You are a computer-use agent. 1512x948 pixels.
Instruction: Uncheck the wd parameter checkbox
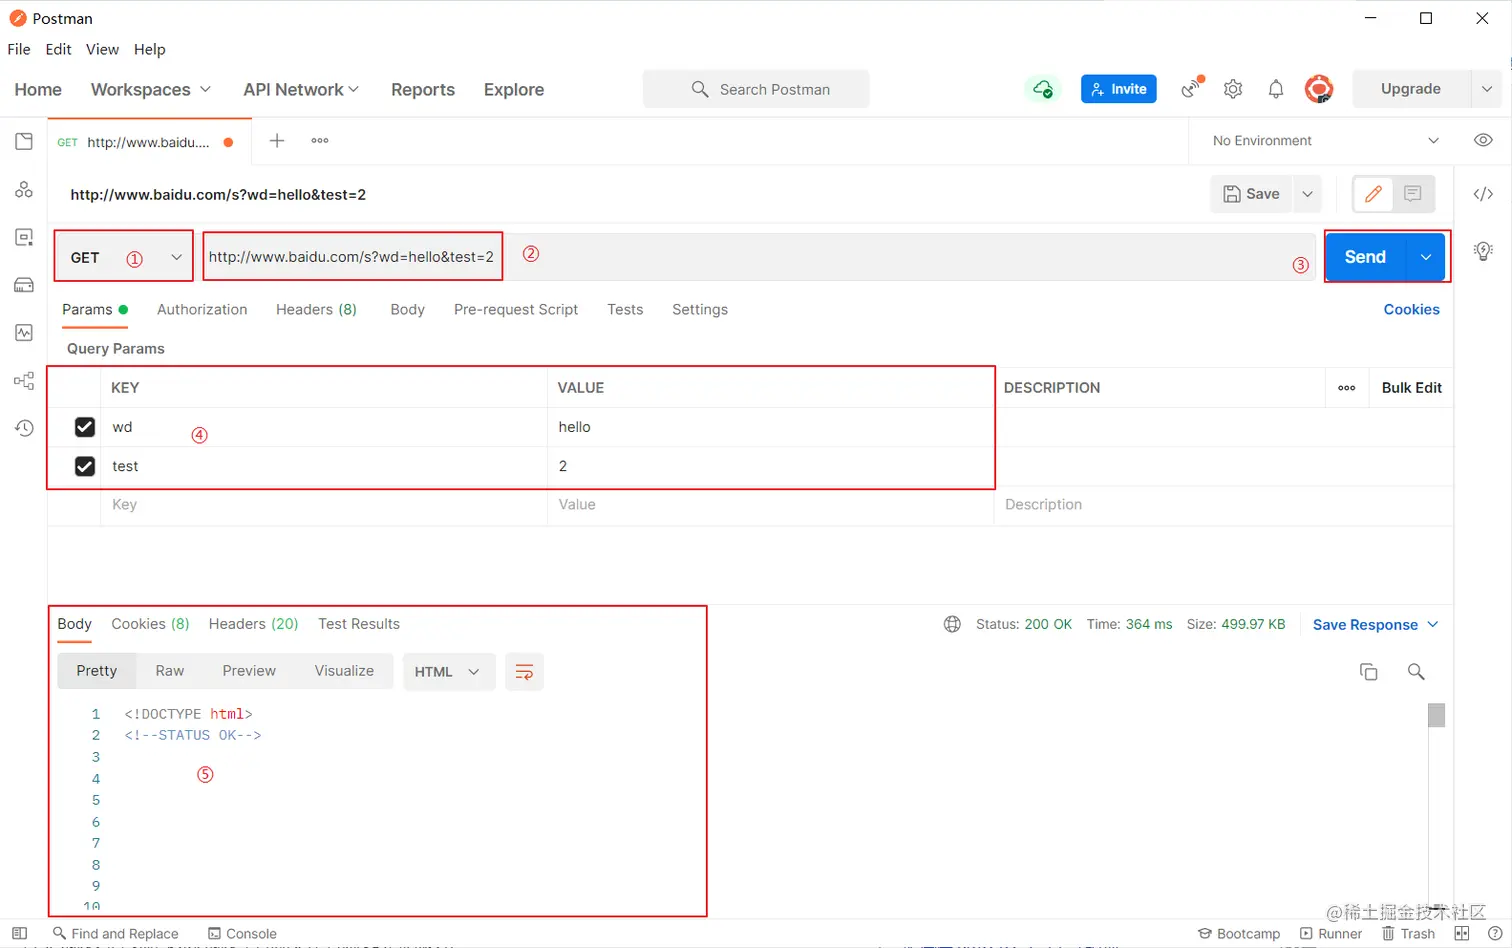(x=85, y=427)
